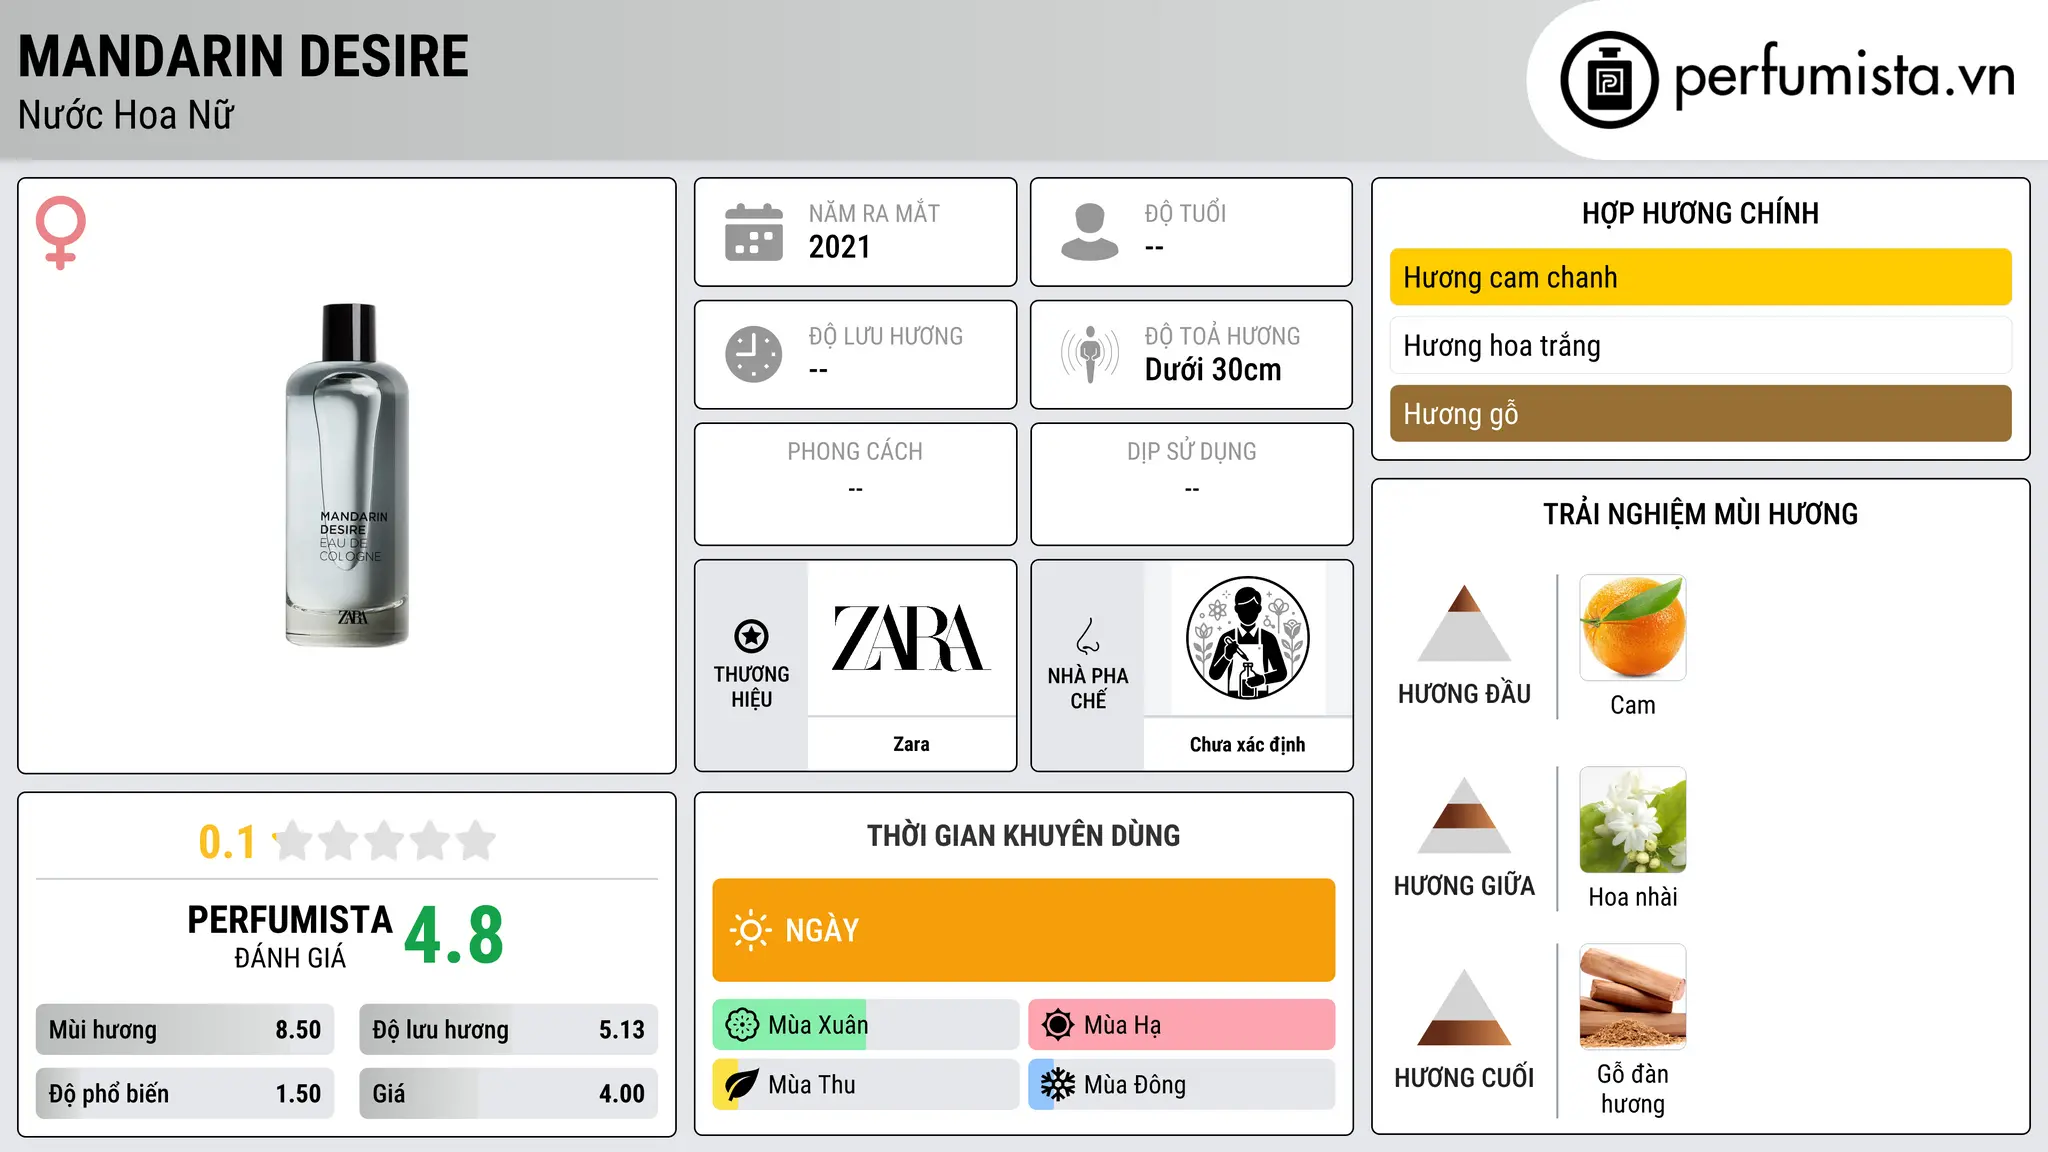Viewport: 2048px width, 1152px height.
Task: Click the 'Gỗ đàn hương' note caption
Action: 1633,1089
